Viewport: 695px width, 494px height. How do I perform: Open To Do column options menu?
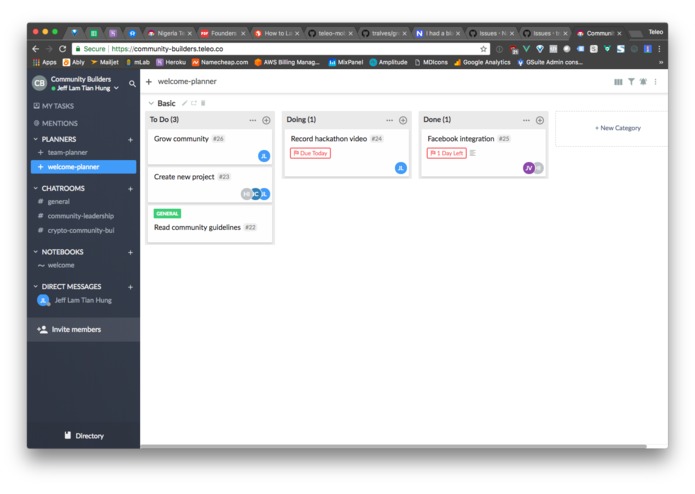coord(253,120)
